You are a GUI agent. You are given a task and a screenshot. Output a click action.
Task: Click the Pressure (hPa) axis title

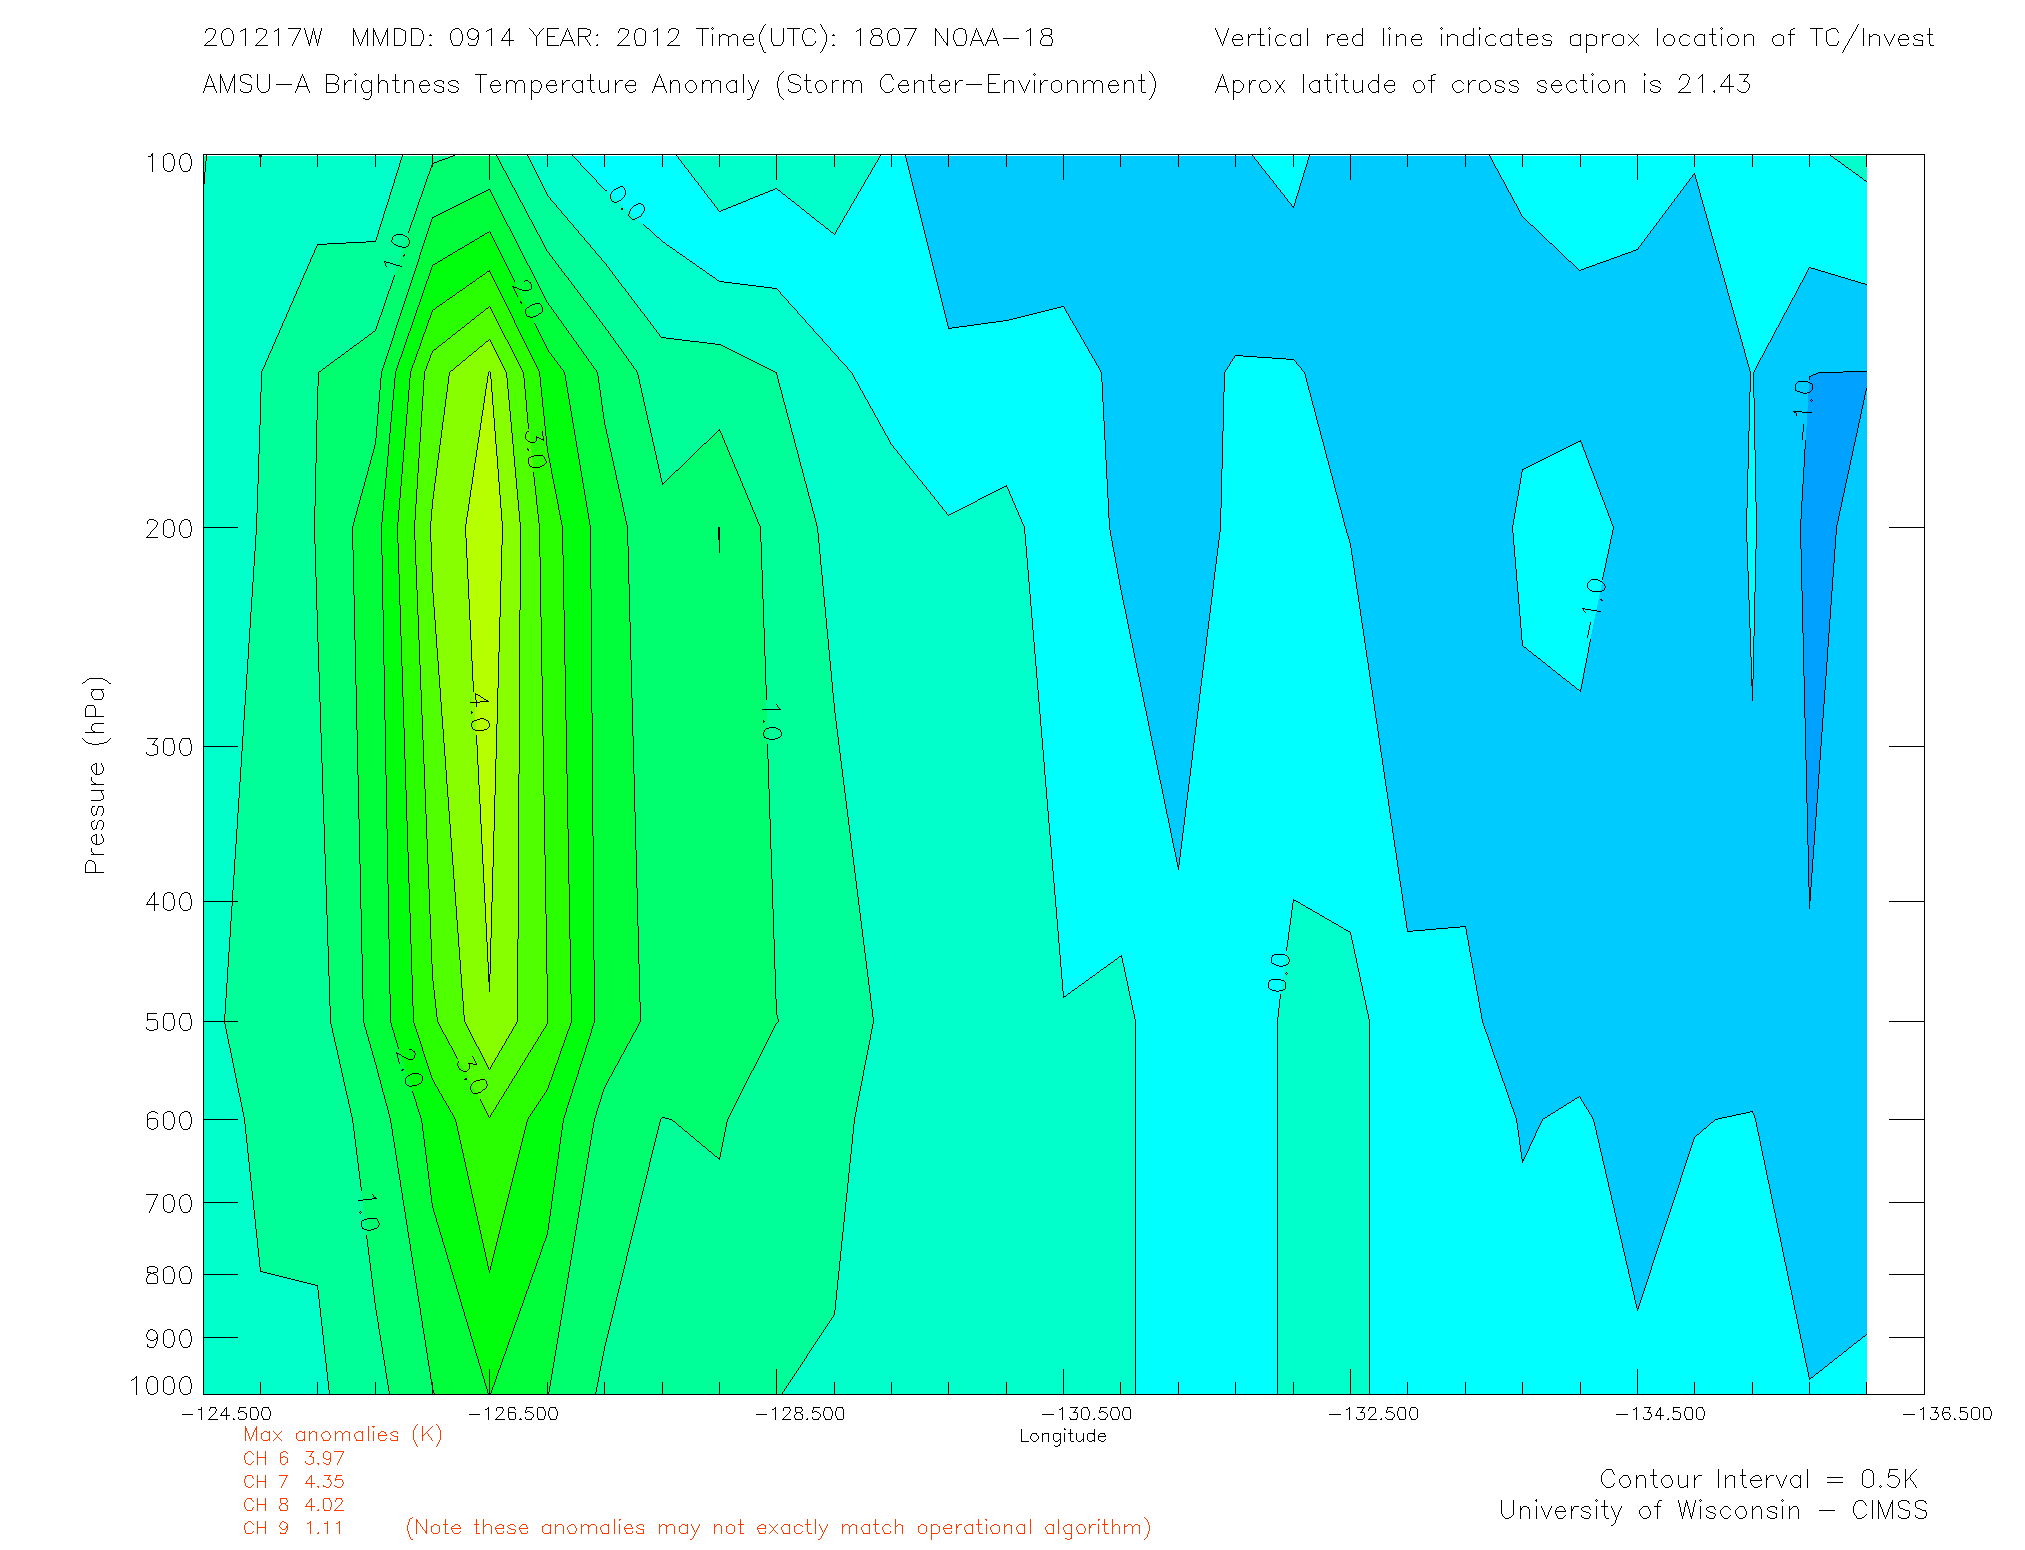(x=95, y=776)
